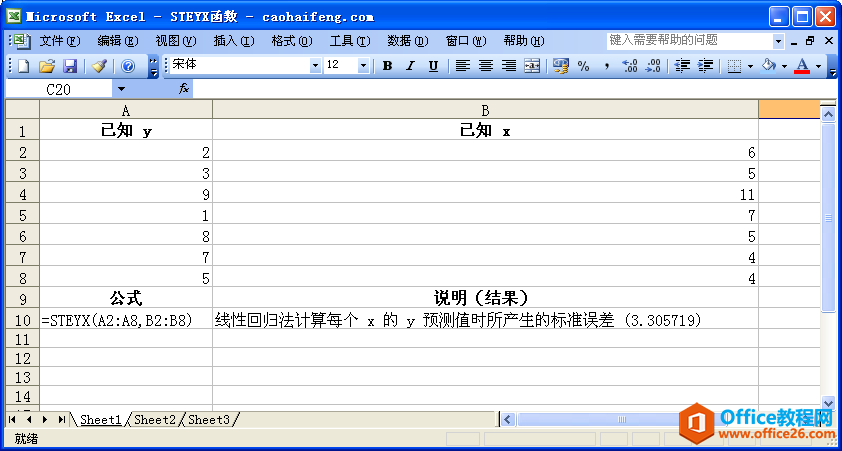842x451 pixels.
Task: Apply bold formatting
Action: 387,66
